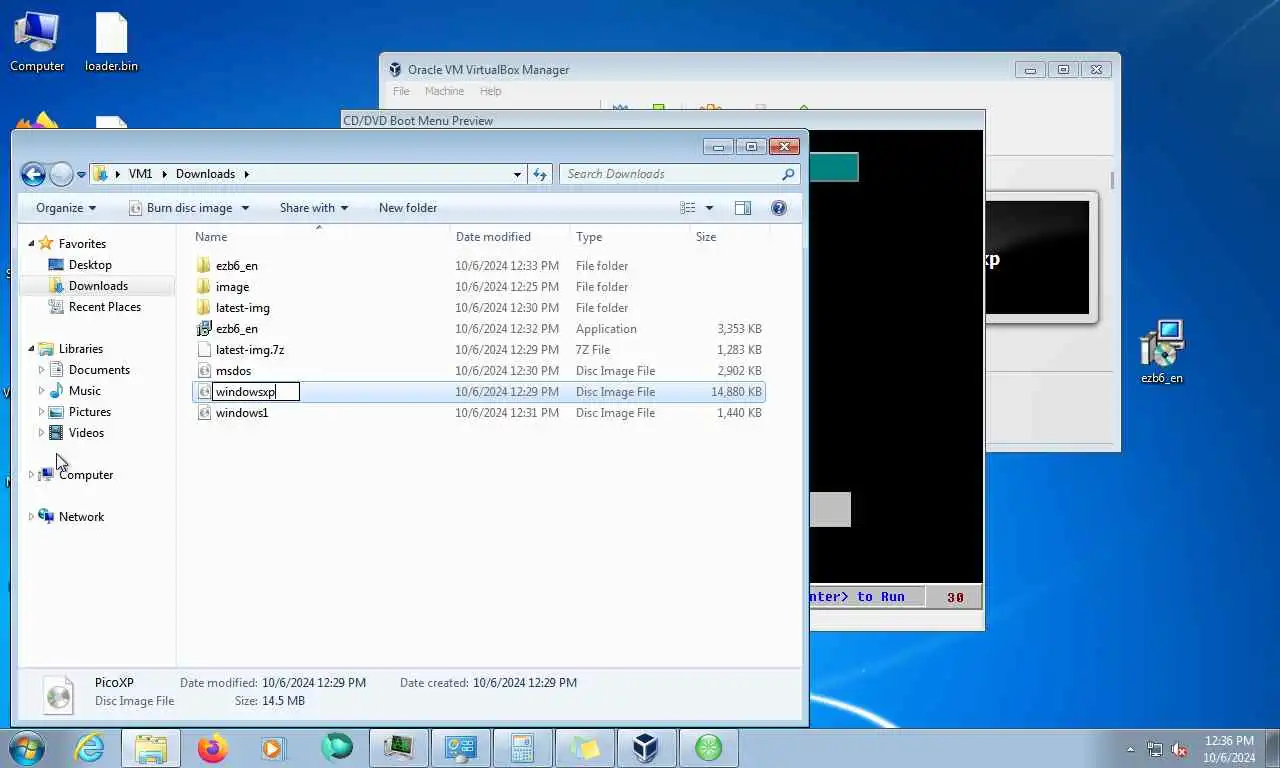1280x768 pixels.
Task: Open the Burn disc image dropdown arrow
Action: (x=245, y=208)
